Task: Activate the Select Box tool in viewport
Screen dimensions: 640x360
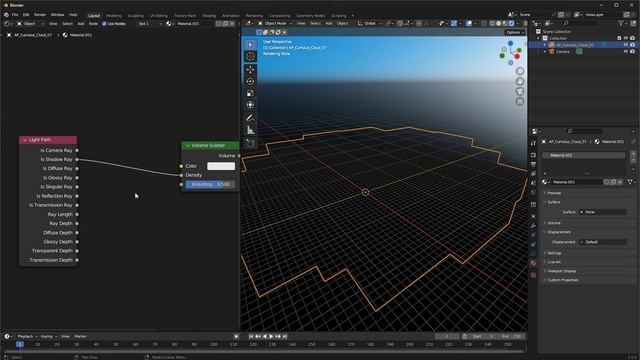Action: point(251,44)
